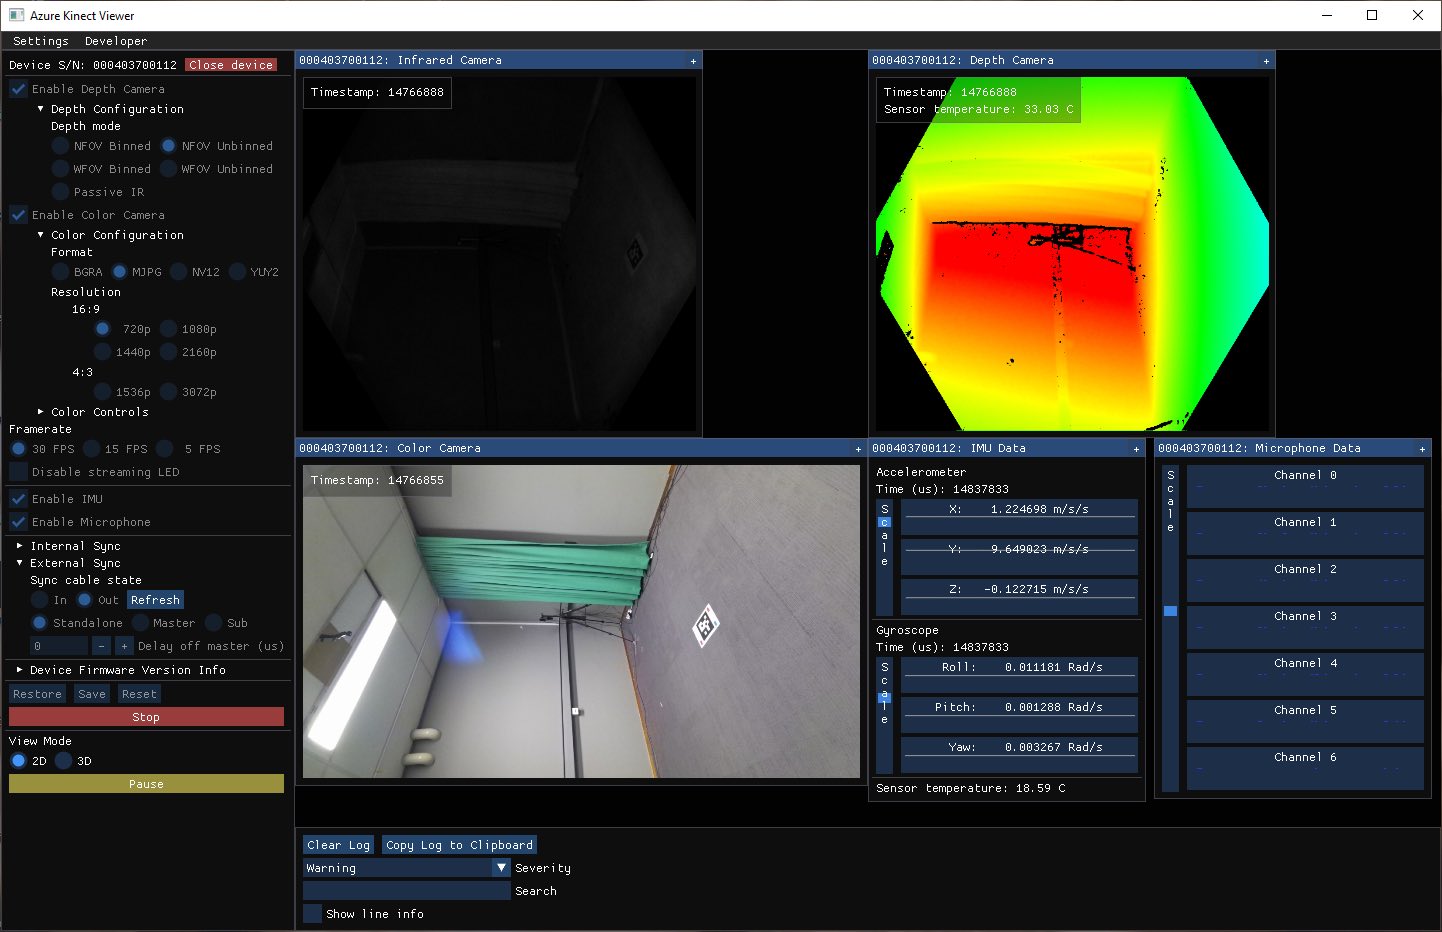Select WFOV Binned depth mode
This screenshot has height=932, width=1442.
pos(60,169)
